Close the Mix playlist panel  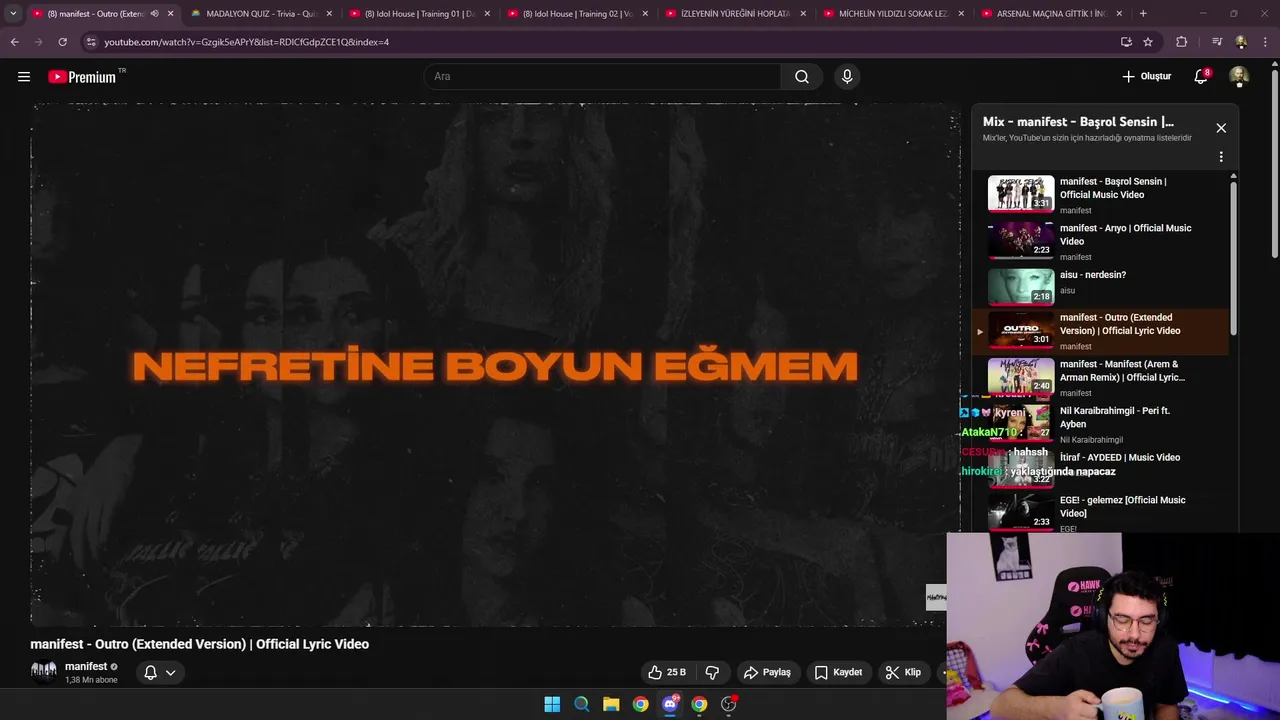pos(1221,128)
